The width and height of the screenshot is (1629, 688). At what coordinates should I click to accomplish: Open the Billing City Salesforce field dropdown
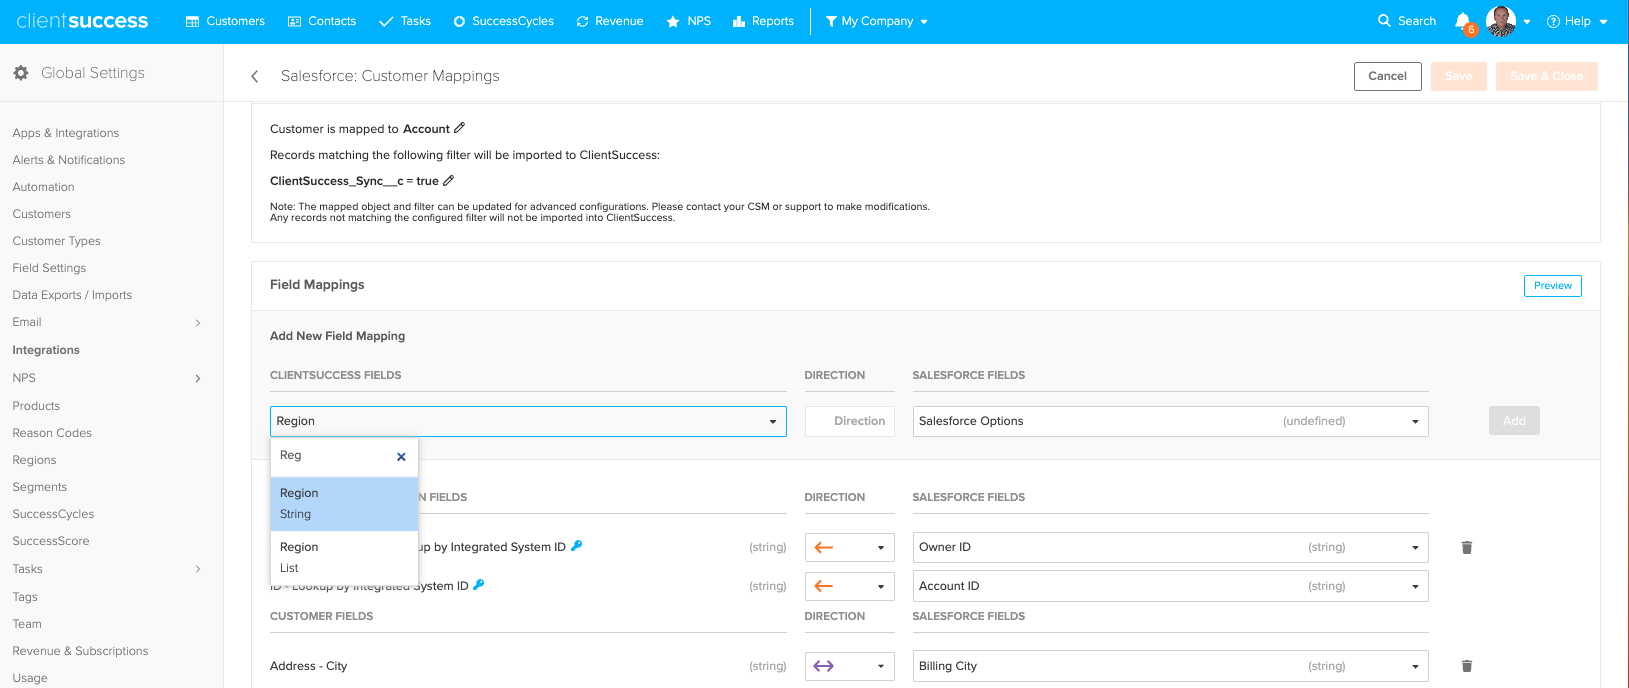point(1170,666)
